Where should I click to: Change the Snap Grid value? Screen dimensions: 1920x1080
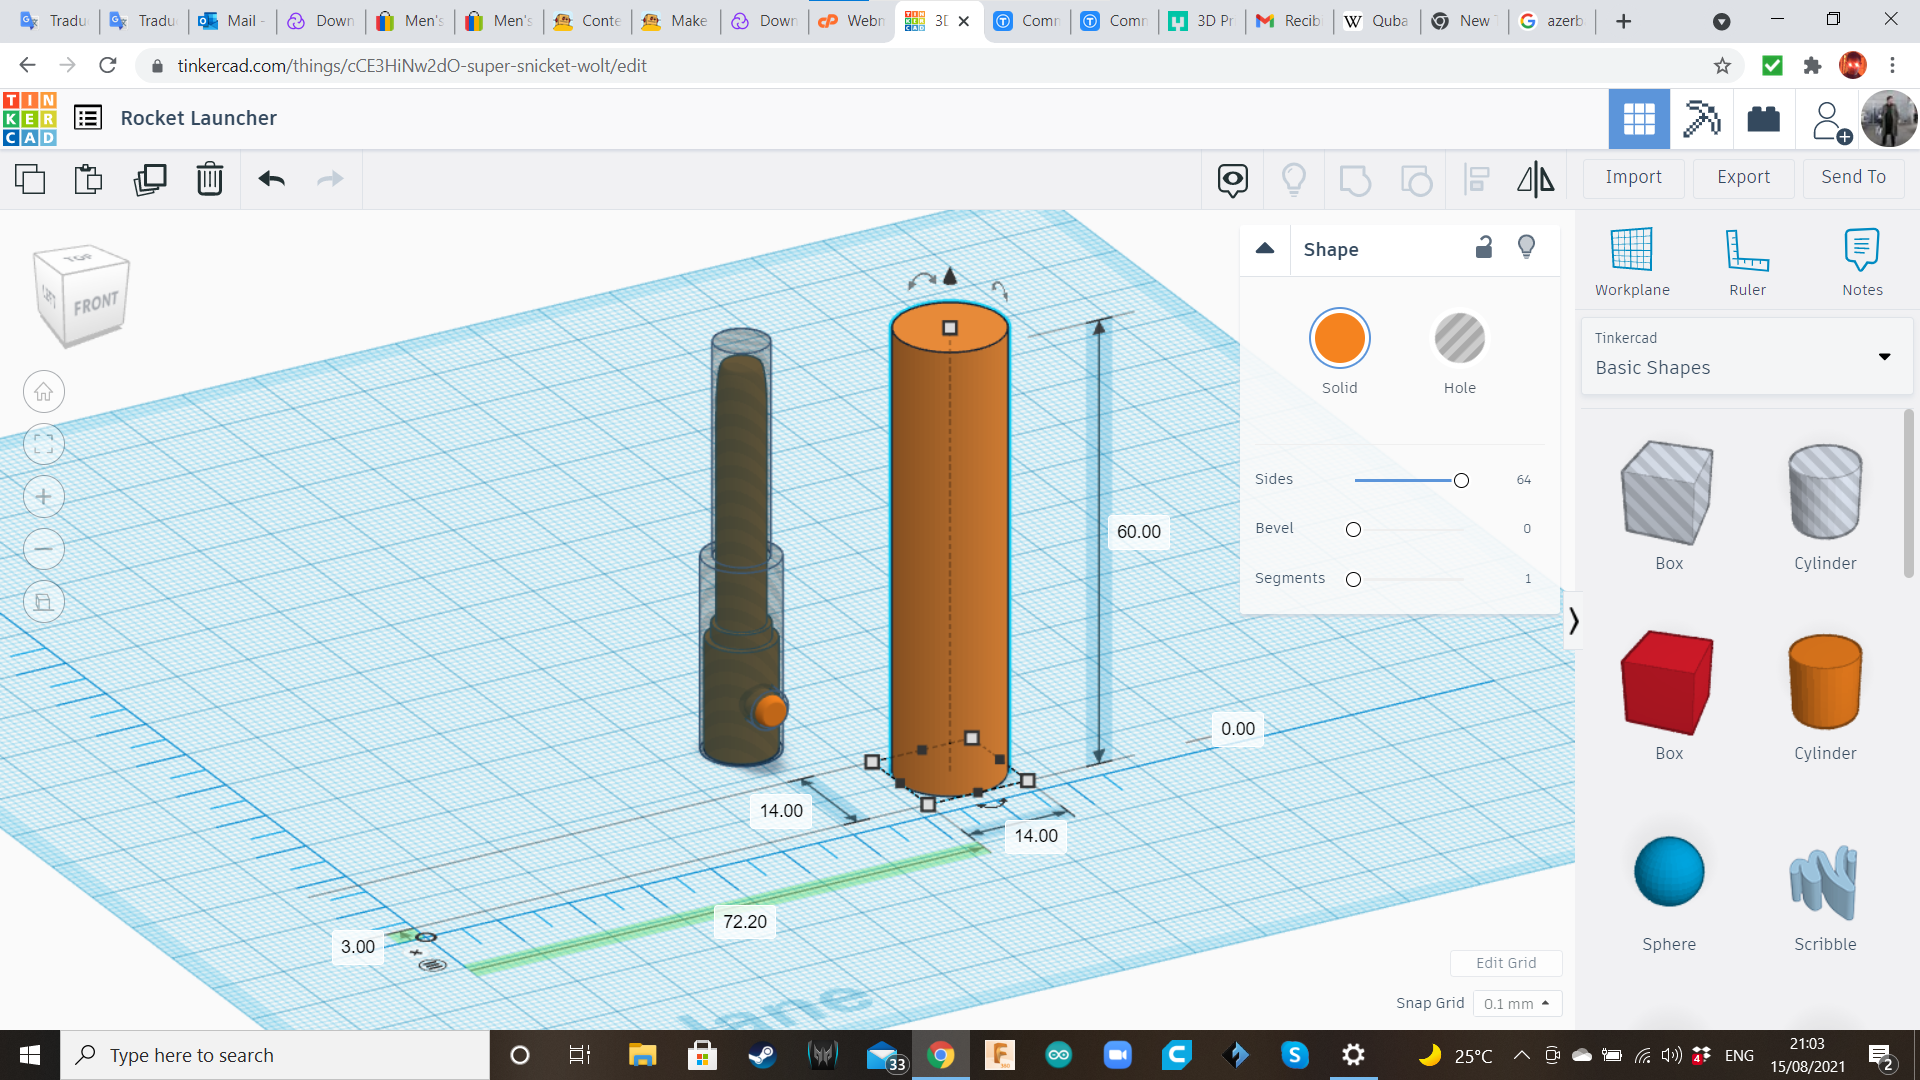coord(1517,1003)
